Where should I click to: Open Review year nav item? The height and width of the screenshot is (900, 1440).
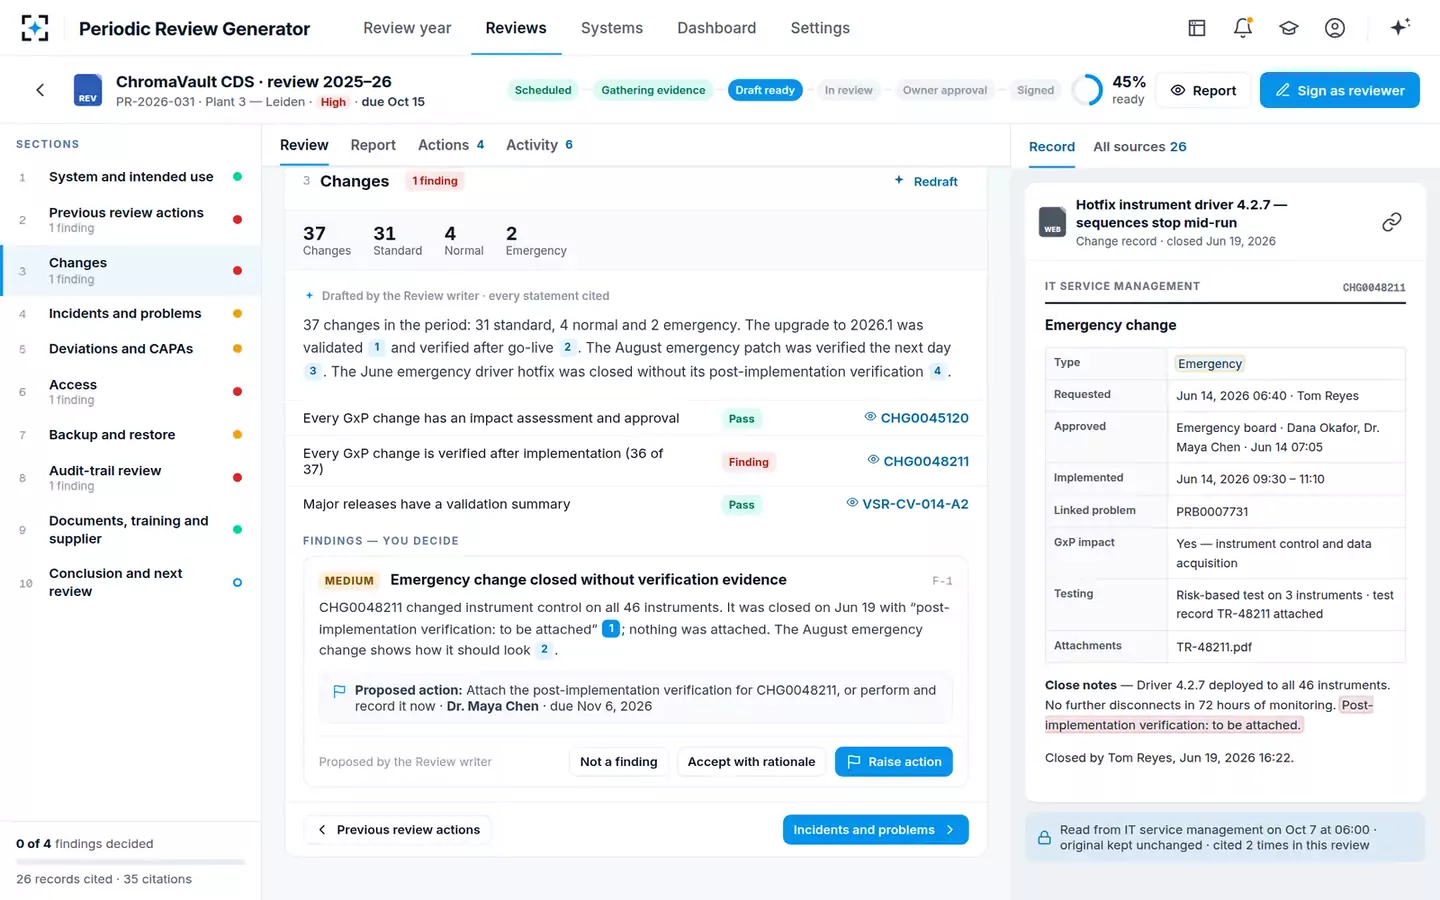pos(407,28)
